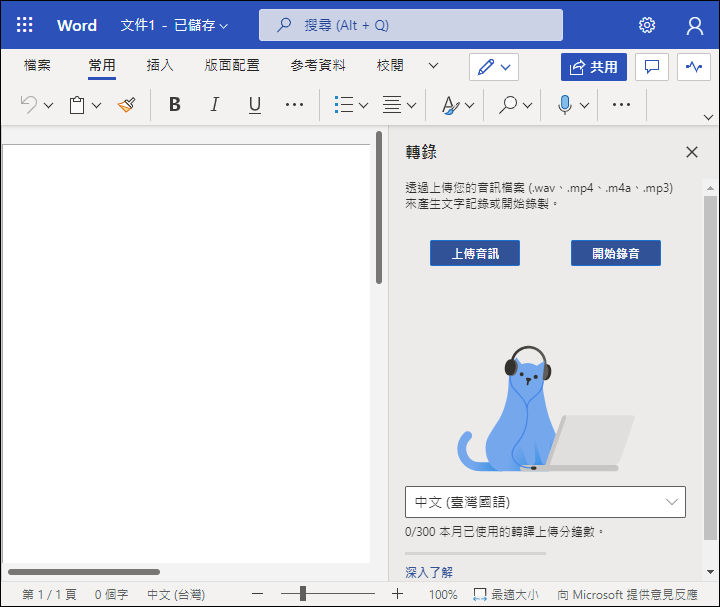Click the bullets list icon

coord(343,105)
